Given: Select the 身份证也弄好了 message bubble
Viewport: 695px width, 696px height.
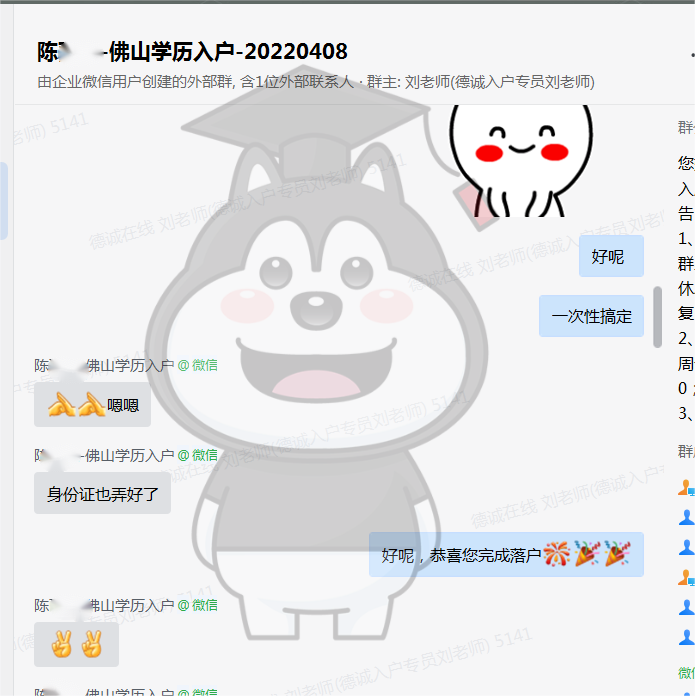Looking at the screenshot, I should [x=103, y=493].
